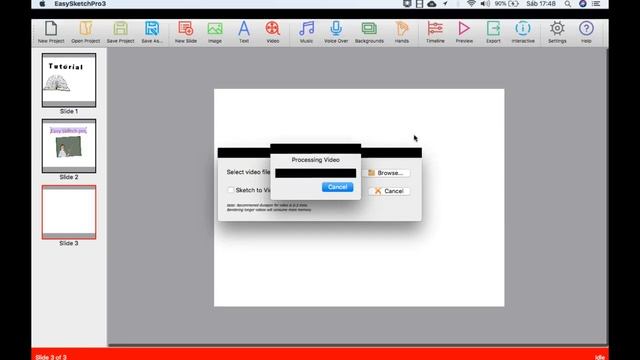The image size is (640, 360).
Task: Enable the Sketch to Video checkbox
Action: [x=231, y=190]
